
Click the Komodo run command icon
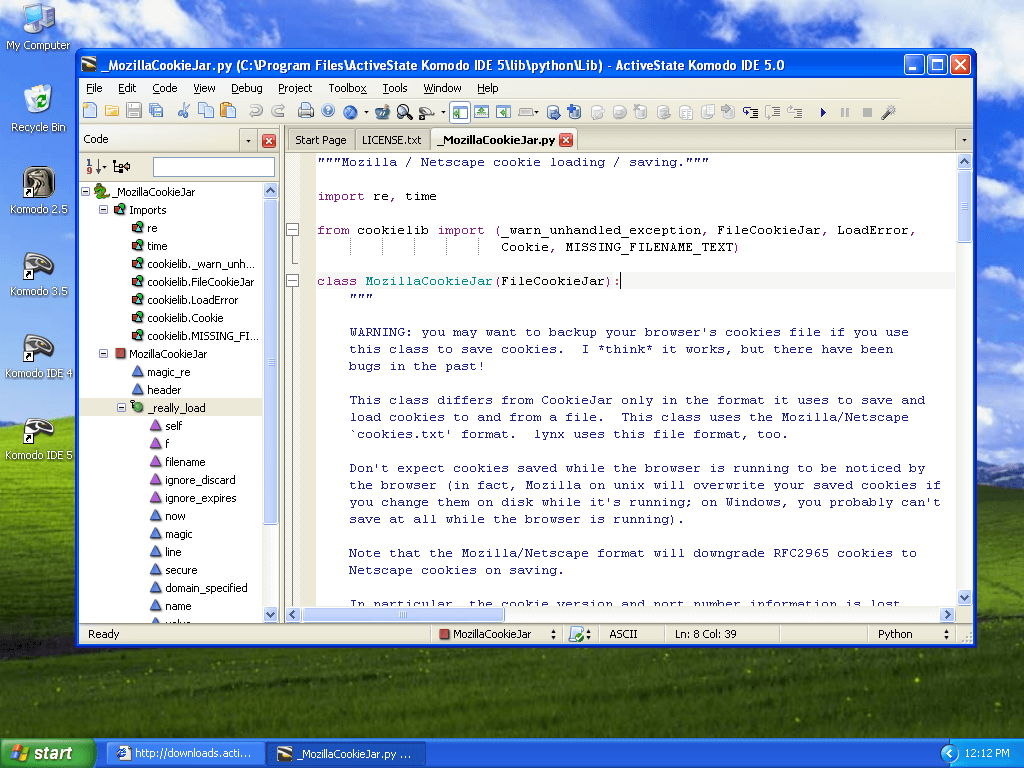click(x=426, y=113)
